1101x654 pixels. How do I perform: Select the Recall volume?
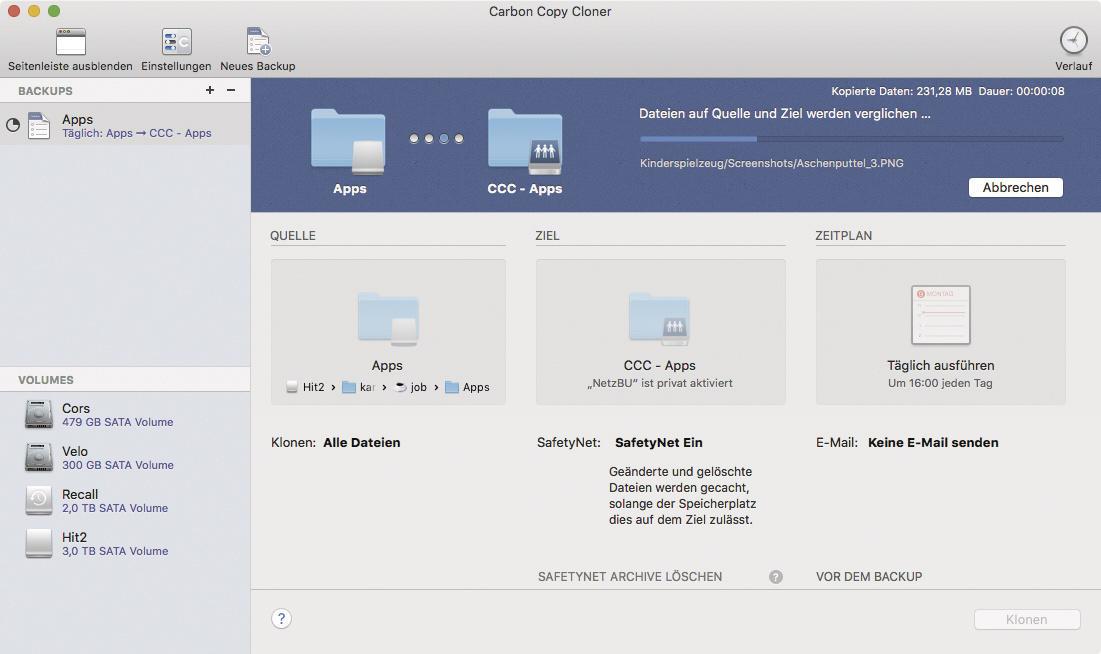pyautogui.click(x=125, y=500)
